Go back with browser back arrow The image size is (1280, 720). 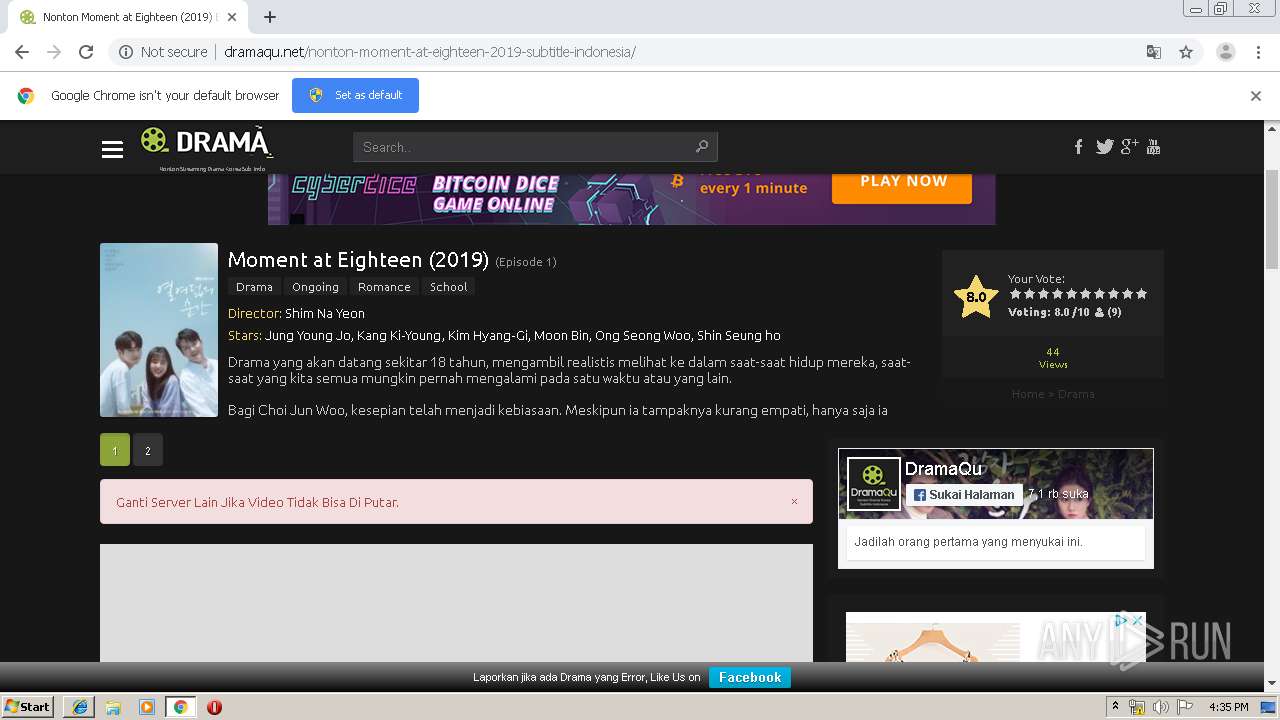click(22, 52)
